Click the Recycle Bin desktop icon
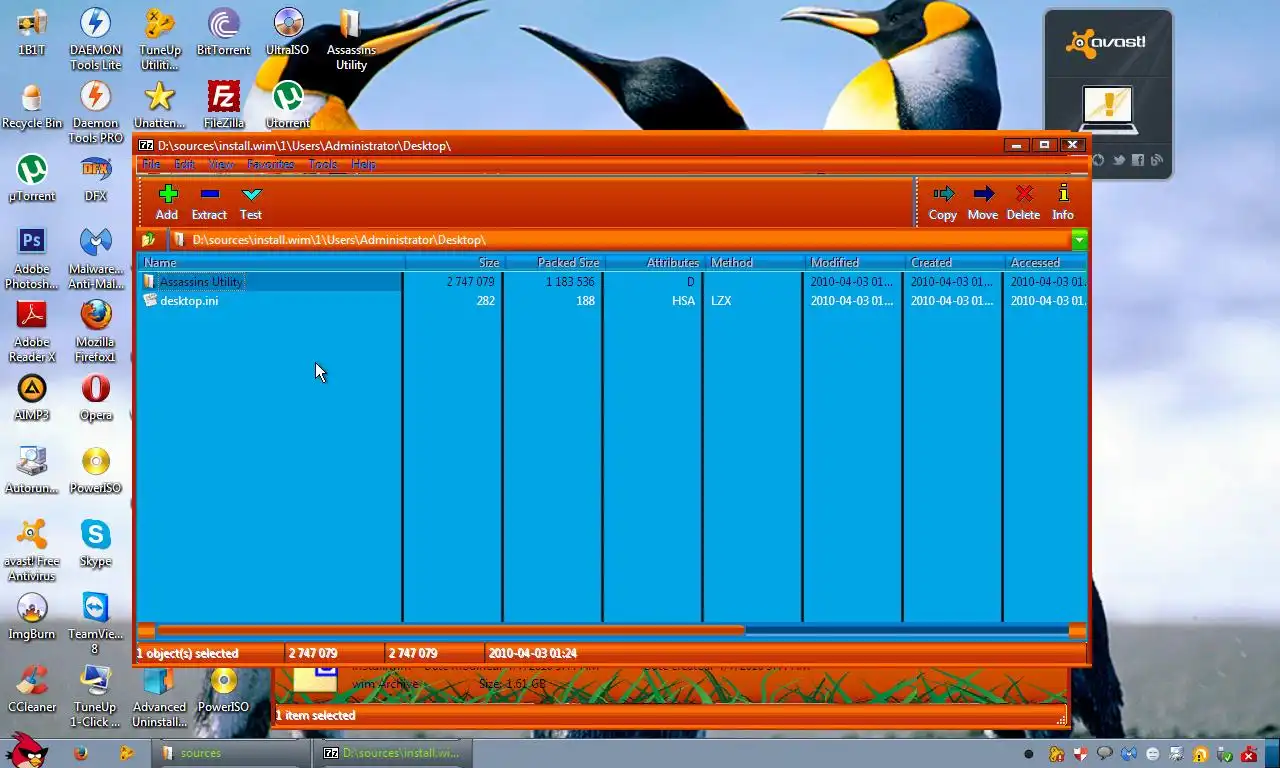 click(x=32, y=106)
